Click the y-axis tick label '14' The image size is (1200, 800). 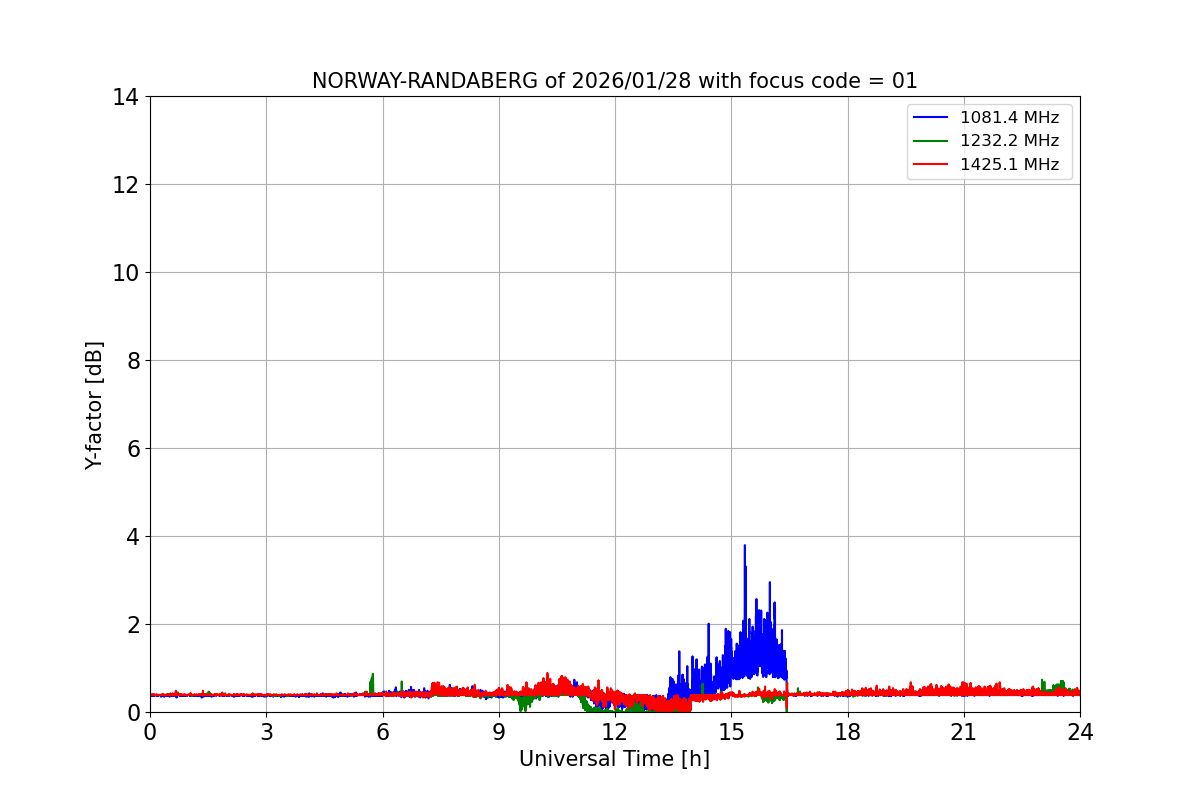click(126, 97)
